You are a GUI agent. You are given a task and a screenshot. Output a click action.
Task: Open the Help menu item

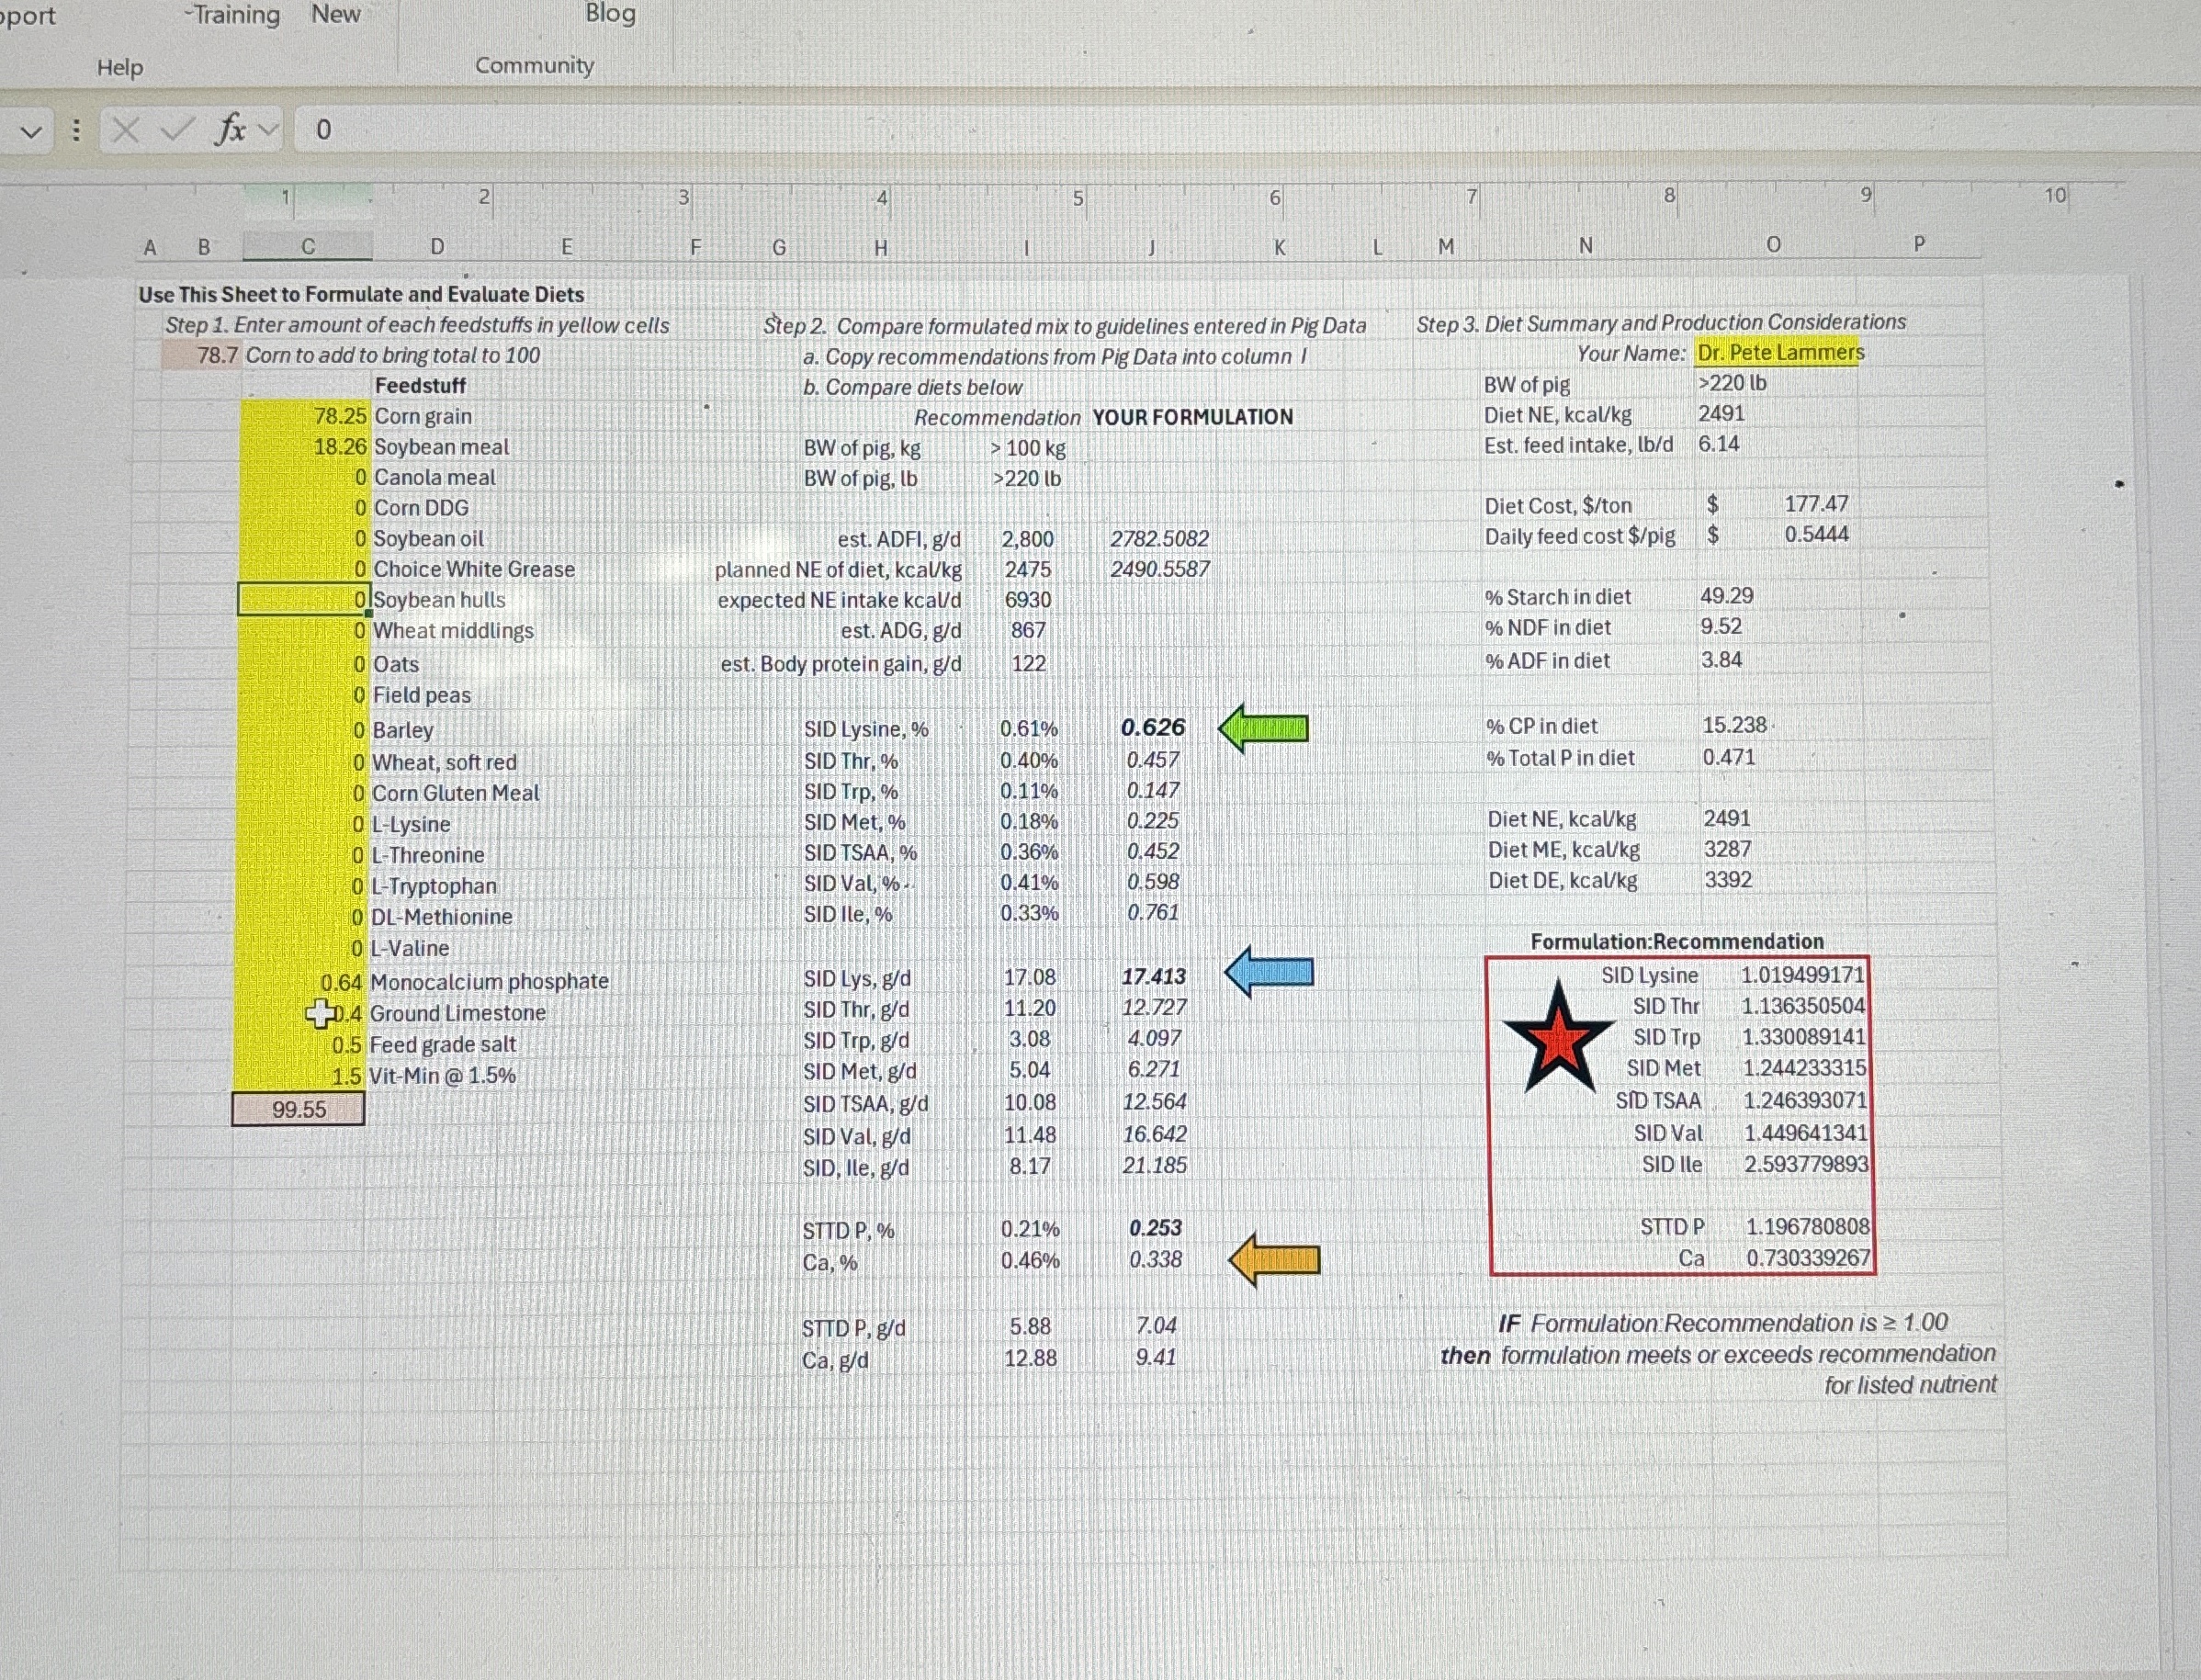click(x=120, y=68)
